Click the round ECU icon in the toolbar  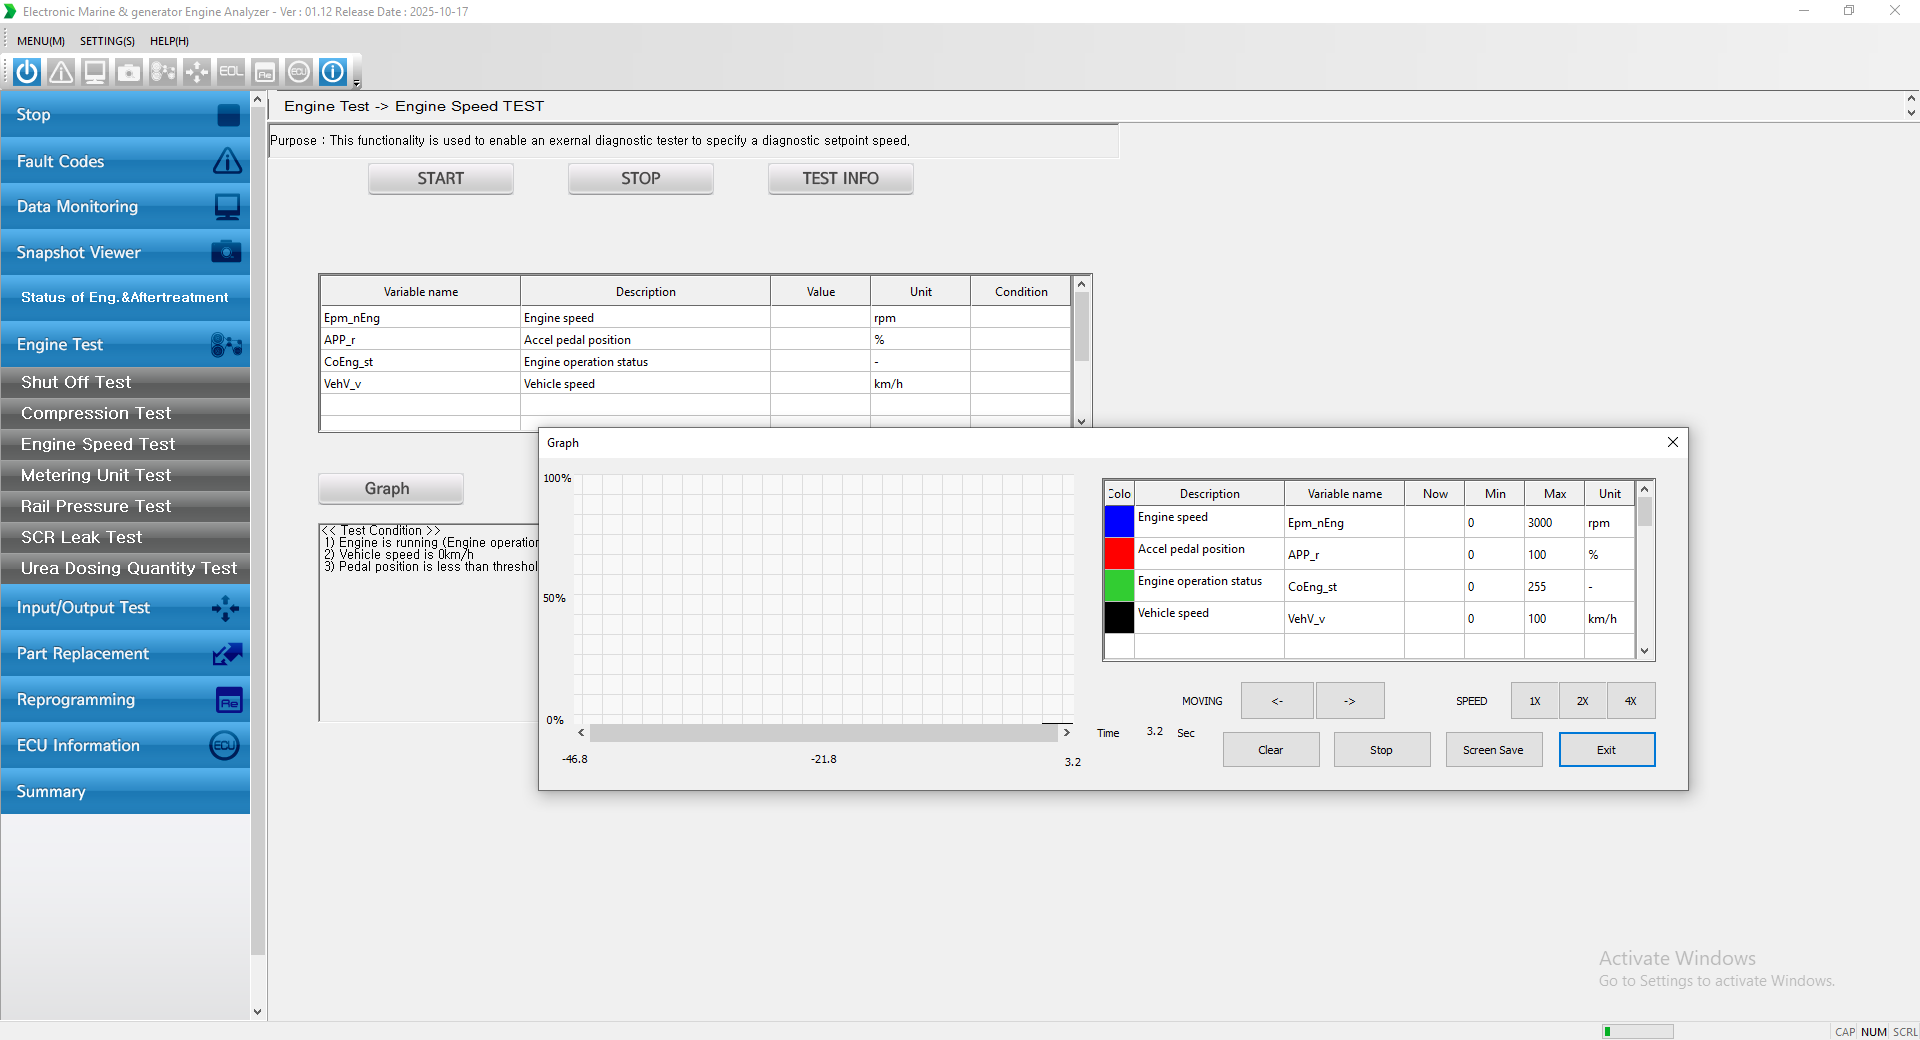pos(299,72)
